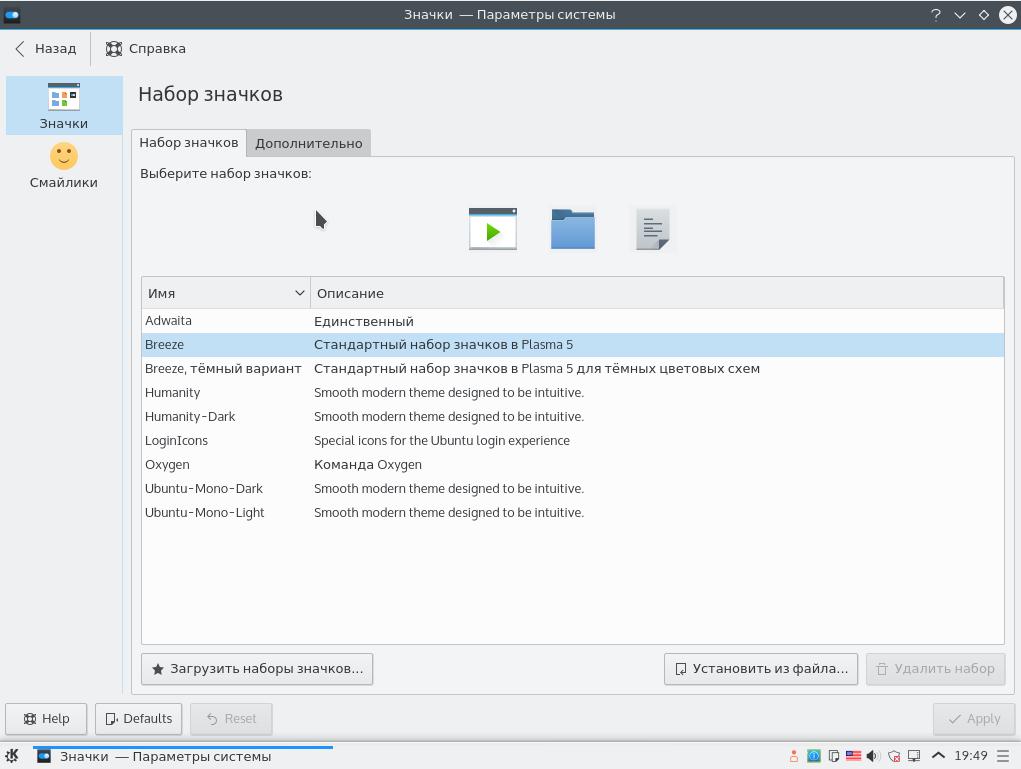This screenshot has height=769, width=1021.
Task: Select Breeze тёмный вариант theme row
Action: pos(223,368)
